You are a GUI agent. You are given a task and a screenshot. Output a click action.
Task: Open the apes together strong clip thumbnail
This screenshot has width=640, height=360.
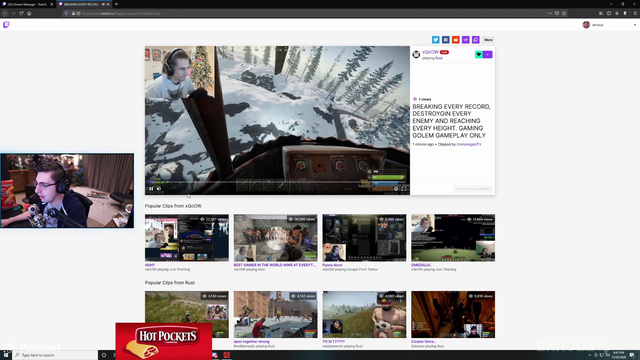(x=276, y=314)
